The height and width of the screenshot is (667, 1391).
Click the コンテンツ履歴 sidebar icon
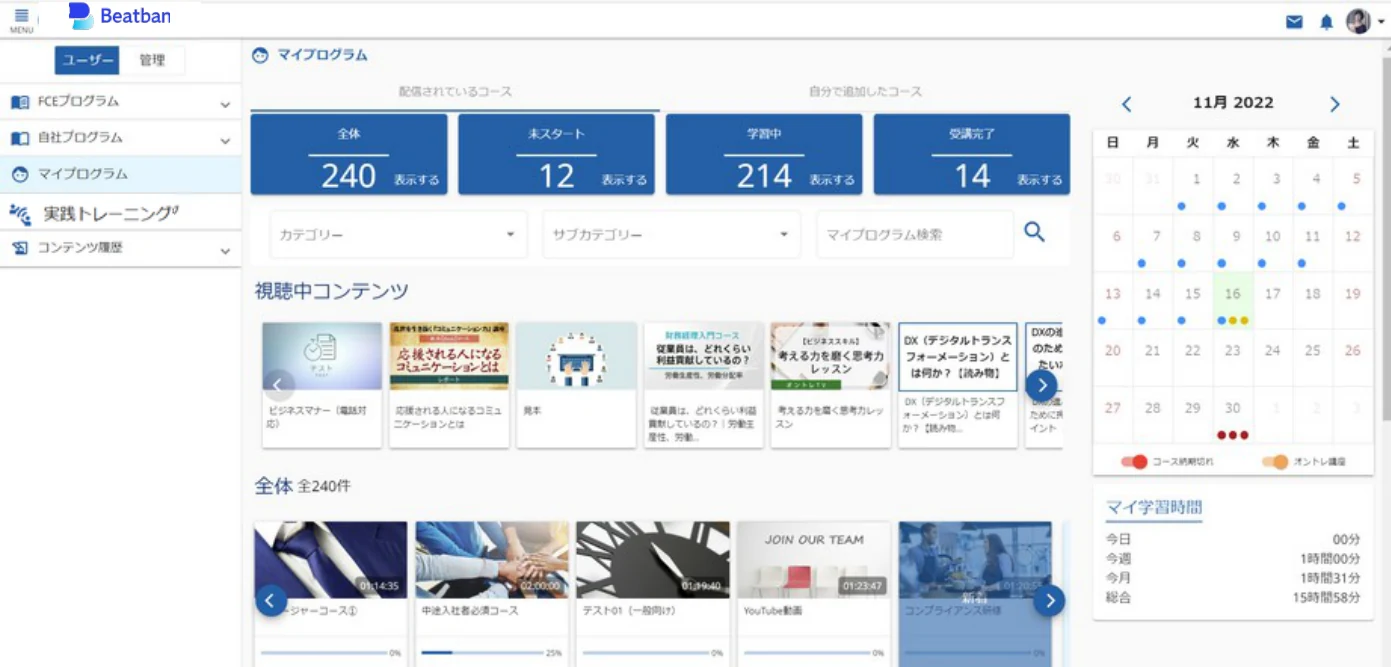click(20, 248)
